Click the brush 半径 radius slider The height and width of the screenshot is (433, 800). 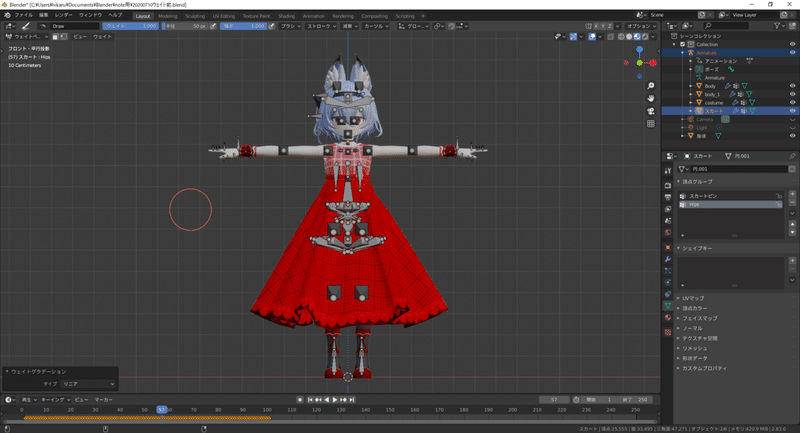185,26
